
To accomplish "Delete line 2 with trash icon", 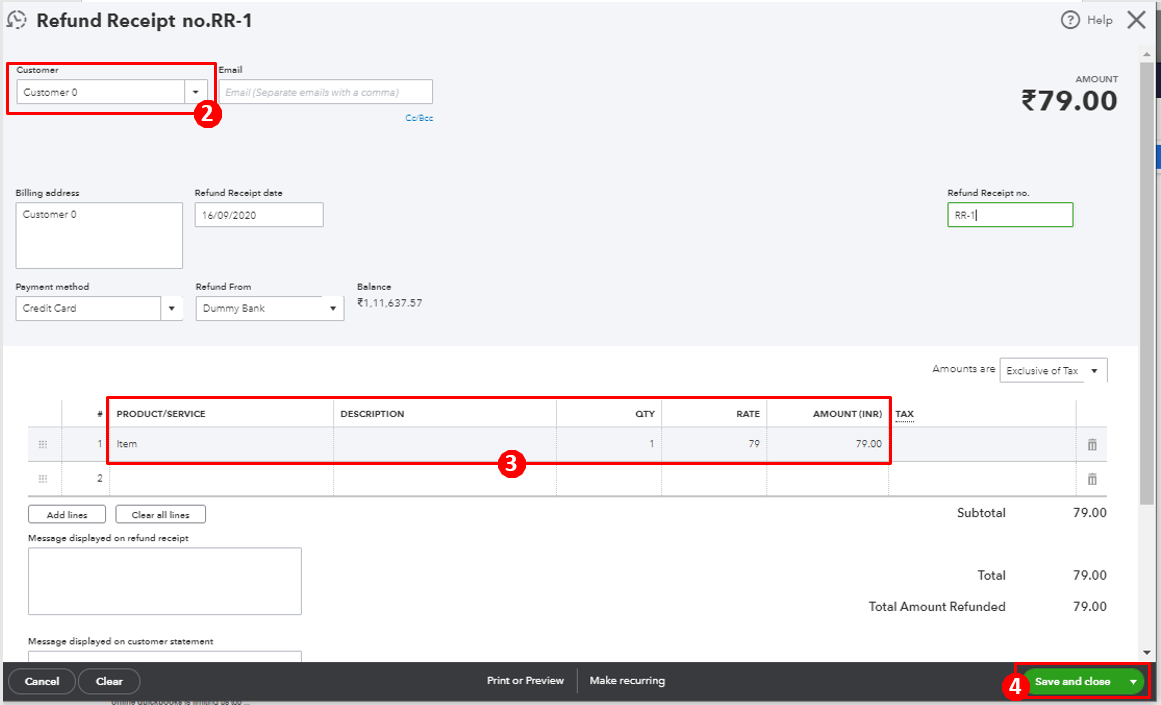I will click(1092, 479).
